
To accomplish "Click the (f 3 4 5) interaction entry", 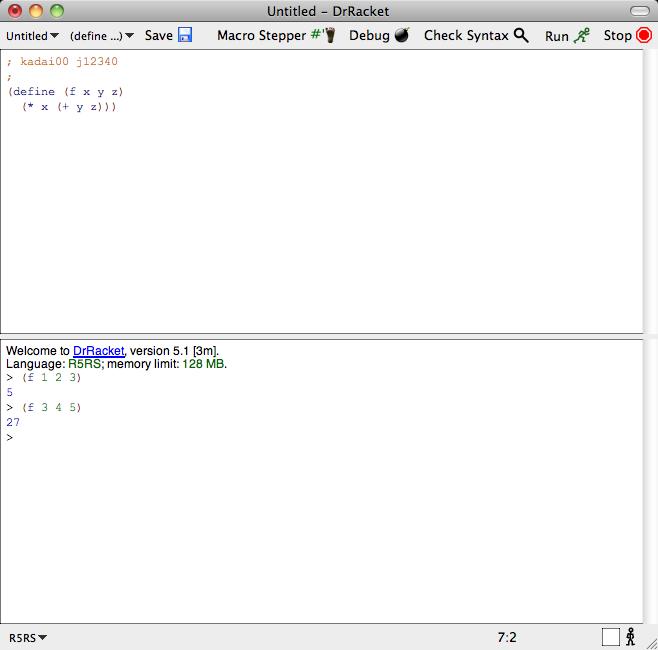I will [51, 407].
